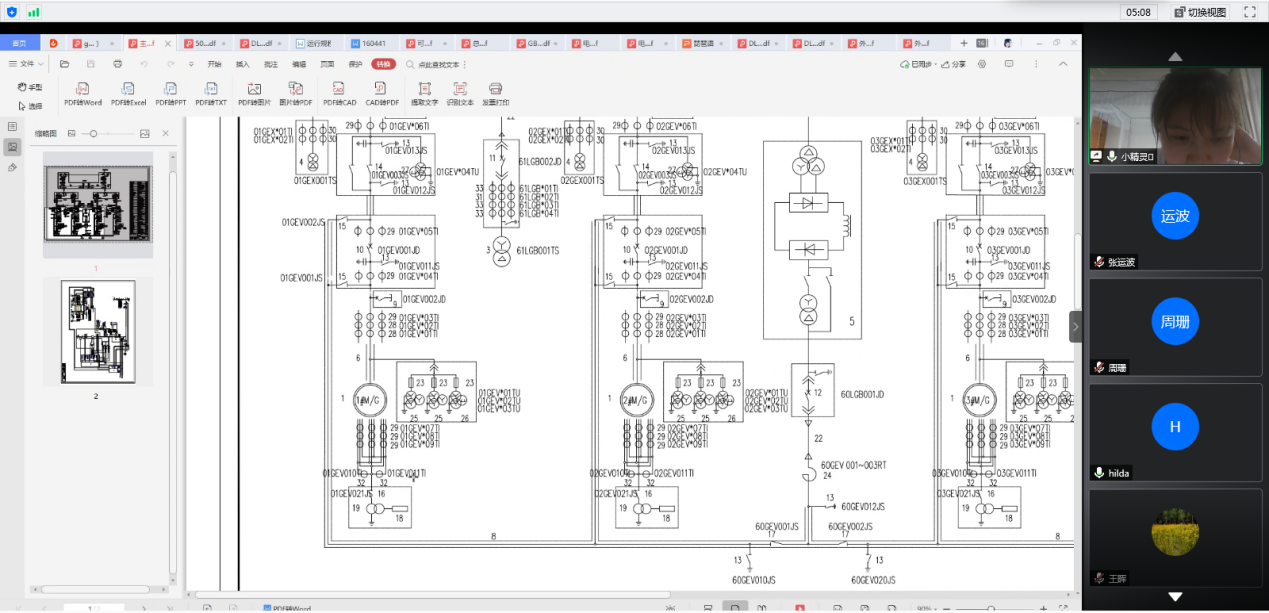Viewport: 1269px width, 613px height.
Task: Collapse the ribbon with the chevron arrow
Action: pos(1063,64)
